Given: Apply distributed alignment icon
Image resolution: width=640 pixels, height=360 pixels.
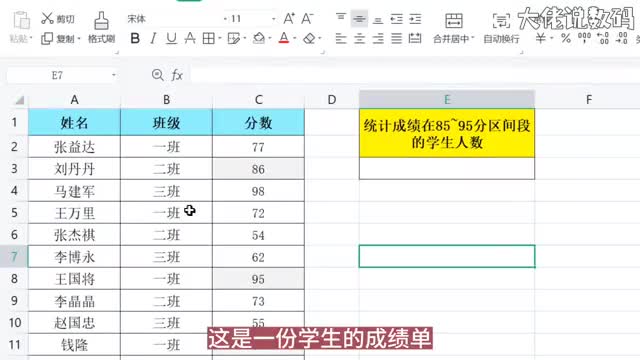Looking at the screenshot, I should coord(415,39).
